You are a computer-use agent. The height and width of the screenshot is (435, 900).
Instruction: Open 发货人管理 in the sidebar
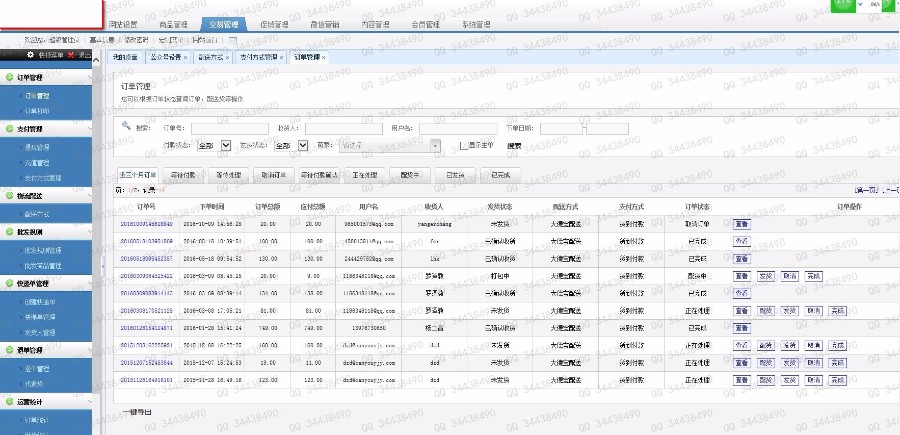pyautogui.click(x=40, y=332)
